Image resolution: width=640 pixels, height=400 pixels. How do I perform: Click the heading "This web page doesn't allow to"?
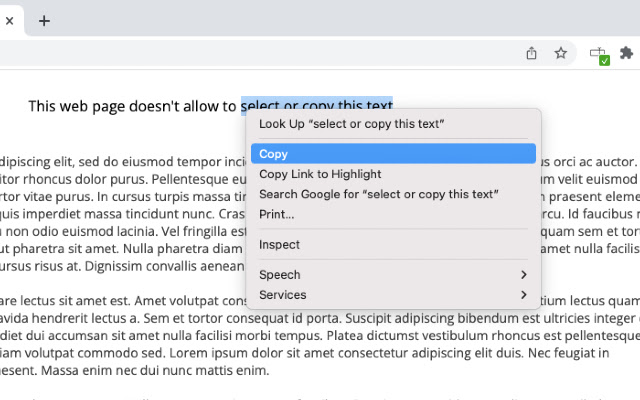tap(132, 106)
